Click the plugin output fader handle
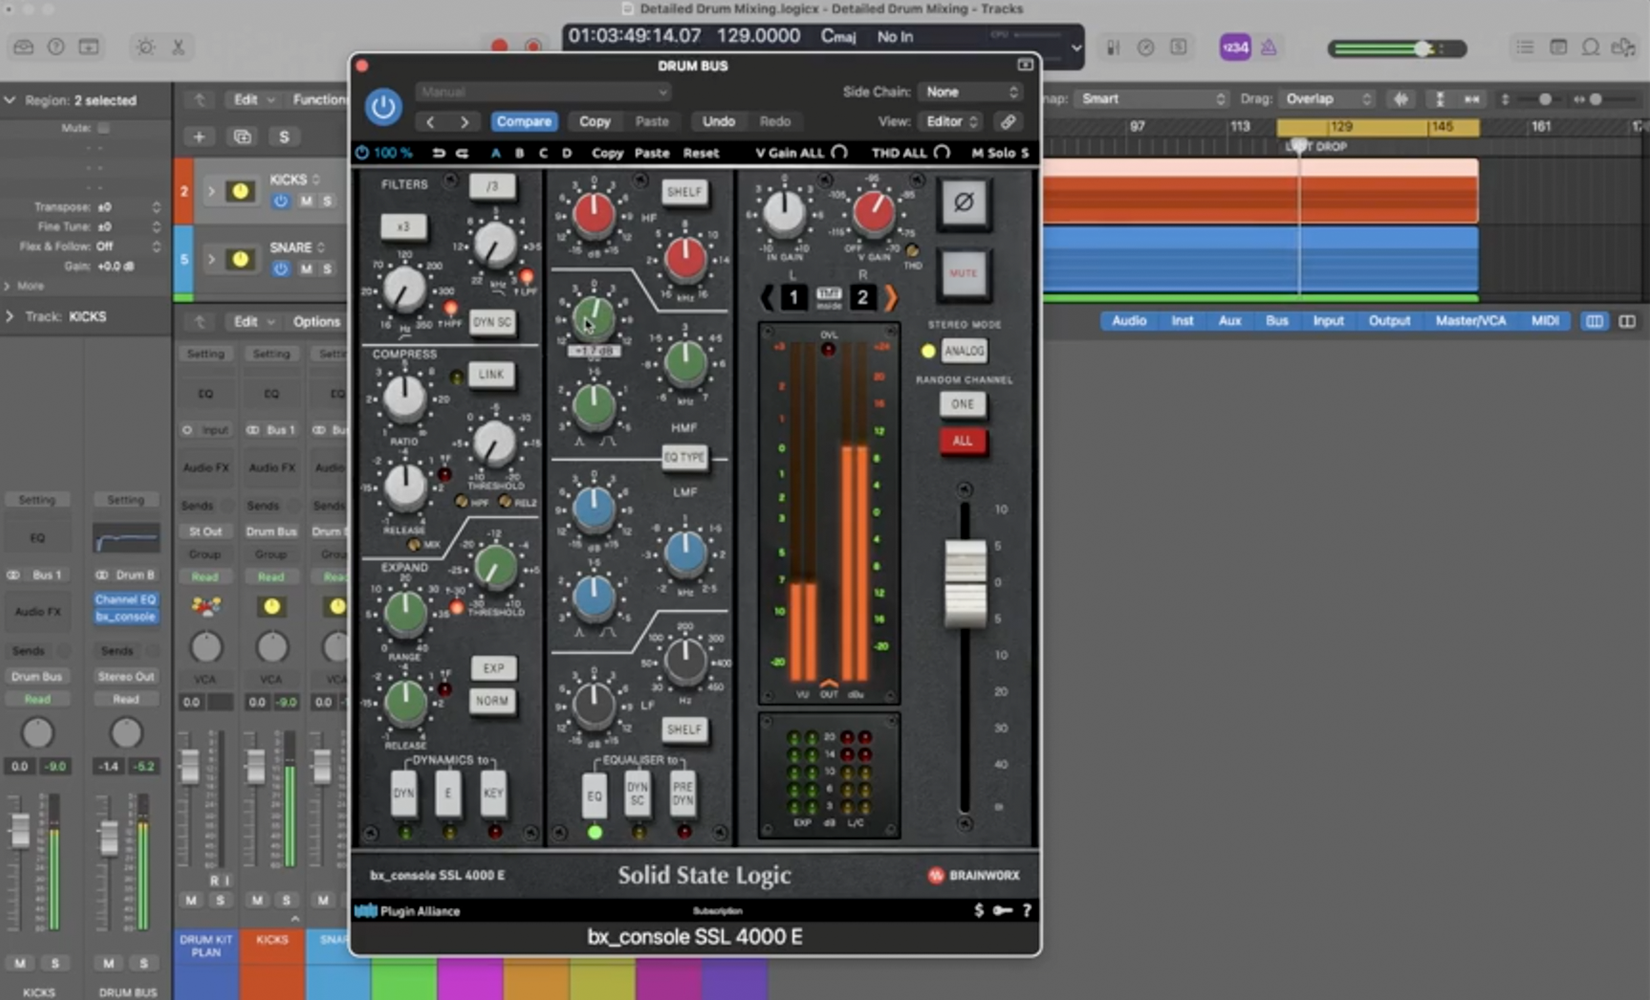This screenshot has width=1650, height=1000. coord(965,584)
